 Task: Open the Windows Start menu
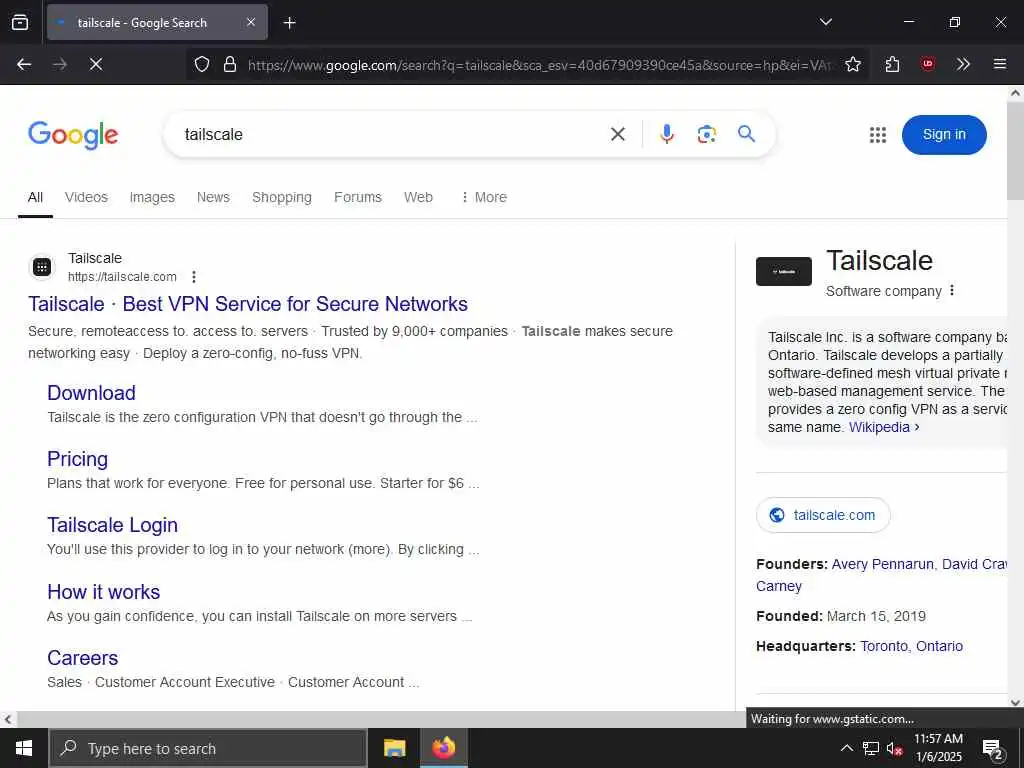coord(24,748)
